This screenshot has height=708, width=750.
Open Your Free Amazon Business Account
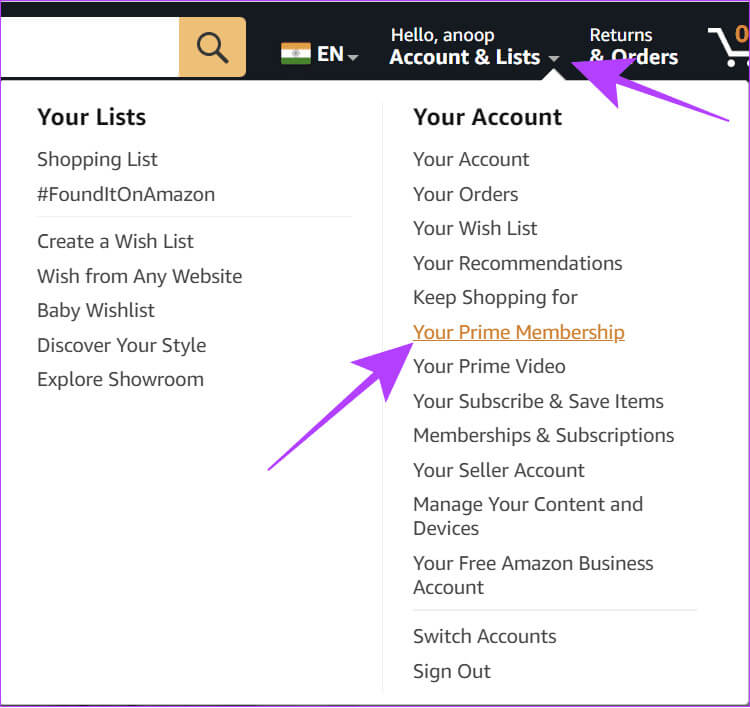point(533,575)
